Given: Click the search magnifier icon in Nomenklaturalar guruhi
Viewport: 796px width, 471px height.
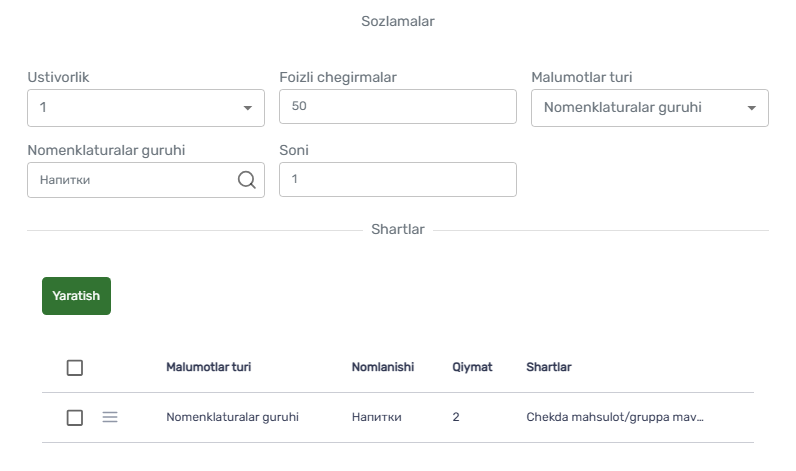Looking at the screenshot, I should point(247,180).
